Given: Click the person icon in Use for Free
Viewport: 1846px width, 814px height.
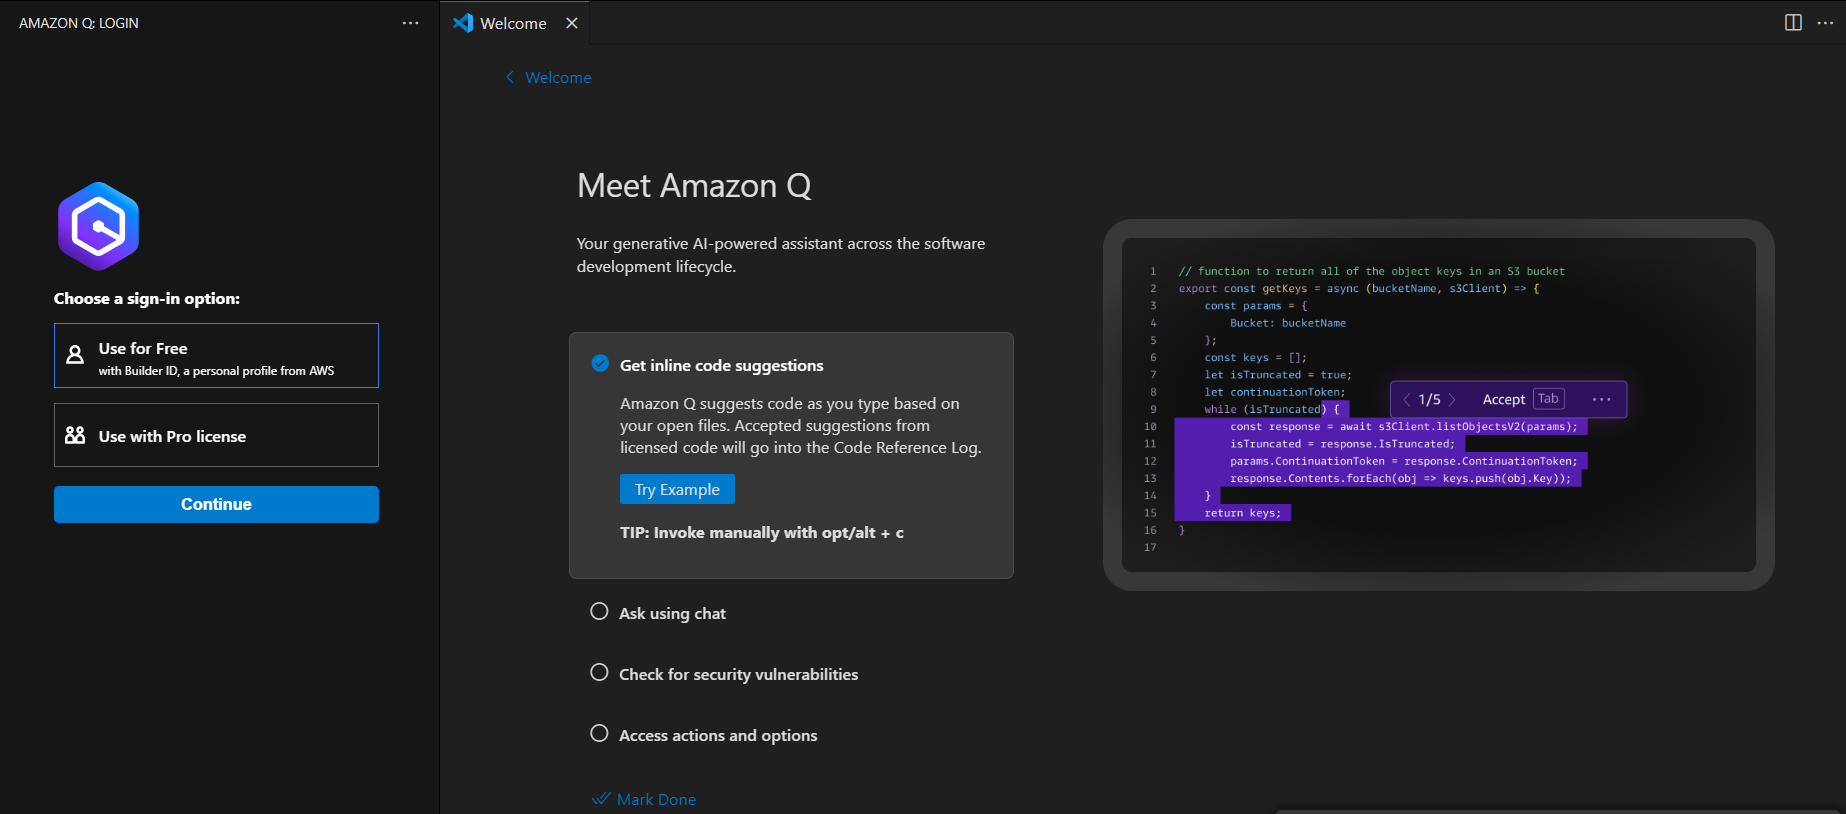Looking at the screenshot, I should click(75, 354).
